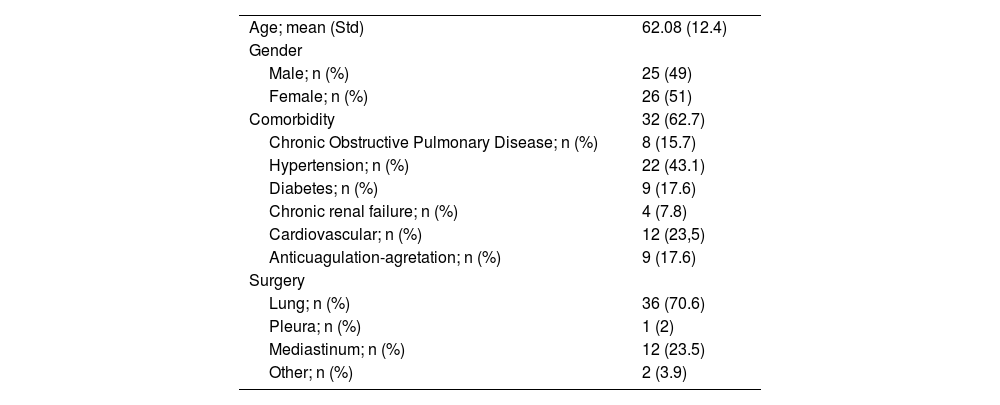The height and width of the screenshot is (405, 1000).
Task: Select the Chronic Obstructive Pulmonary Disease label
Action: pyautogui.click(x=433, y=143)
